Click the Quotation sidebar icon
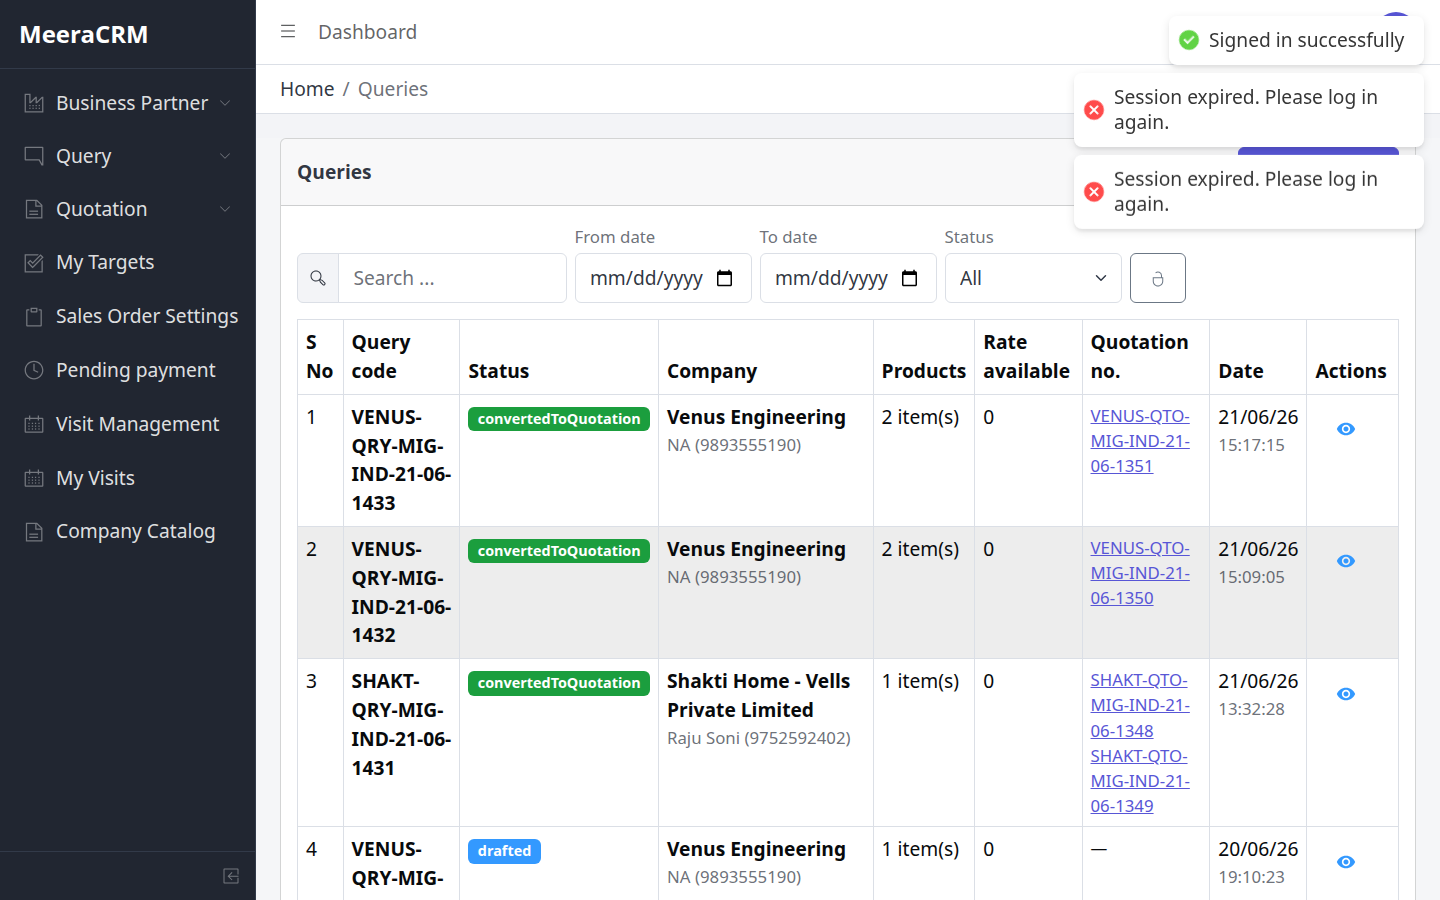1440x900 pixels. click(34, 209)
